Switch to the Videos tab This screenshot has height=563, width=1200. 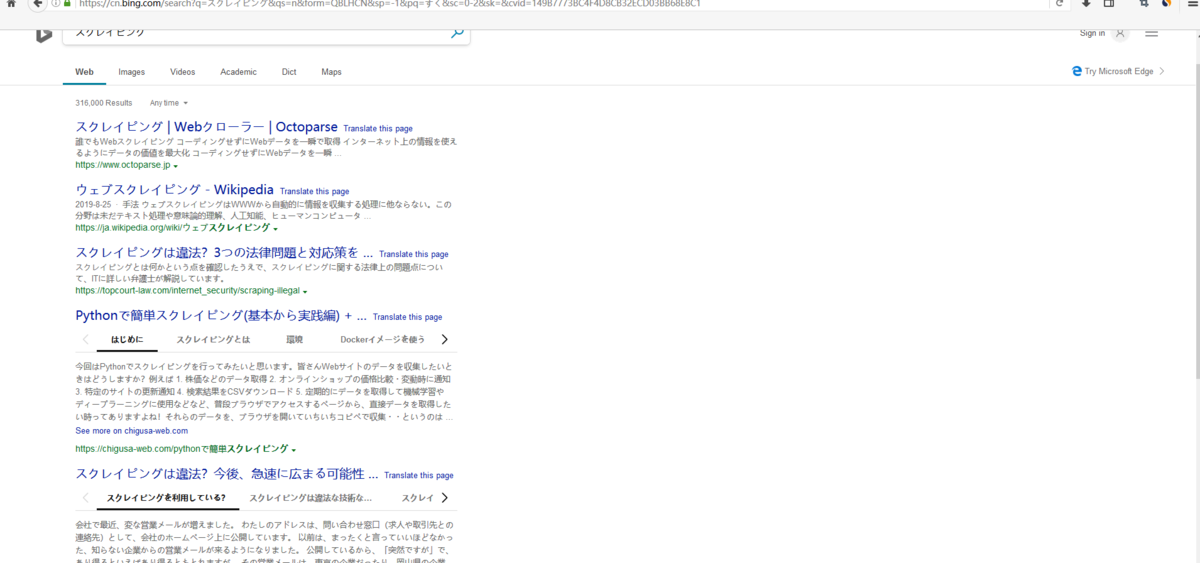click(x=183, y=72)
